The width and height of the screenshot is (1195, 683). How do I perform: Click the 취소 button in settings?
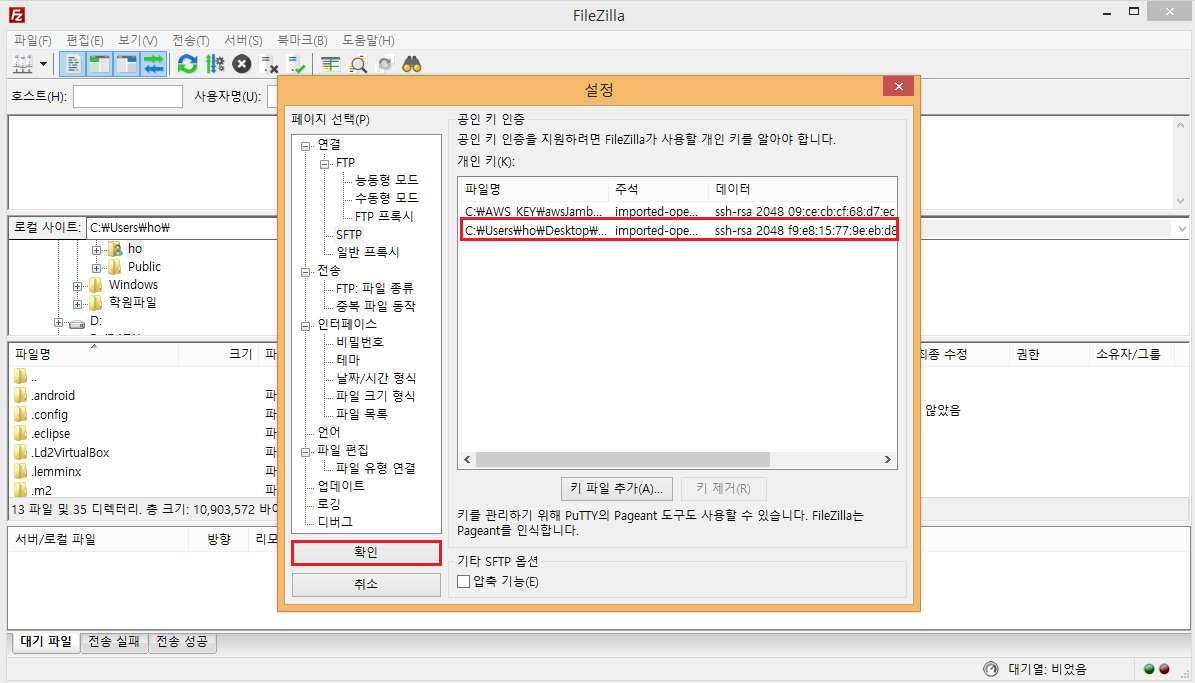366,584
